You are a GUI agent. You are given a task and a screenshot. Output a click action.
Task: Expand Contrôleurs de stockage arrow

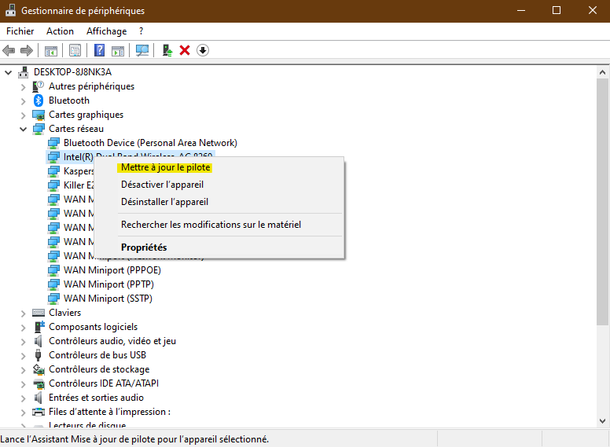pyautogui.click(x=23, y=370)
